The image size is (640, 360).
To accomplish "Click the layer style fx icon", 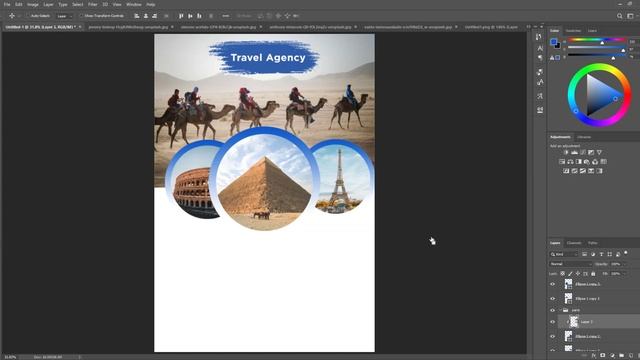I will (x=594, y=356).
